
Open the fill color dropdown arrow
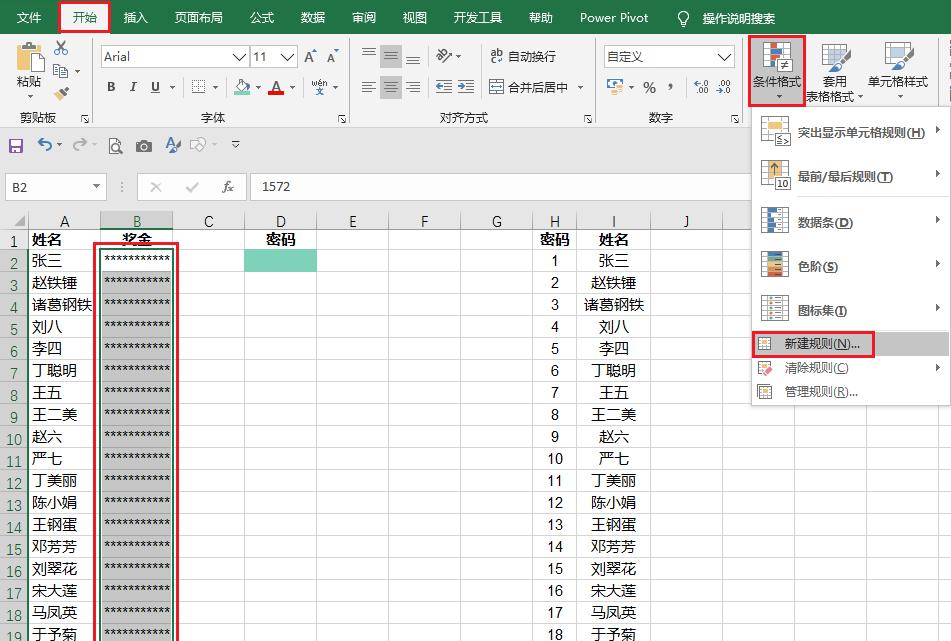(x=258, y=88)
